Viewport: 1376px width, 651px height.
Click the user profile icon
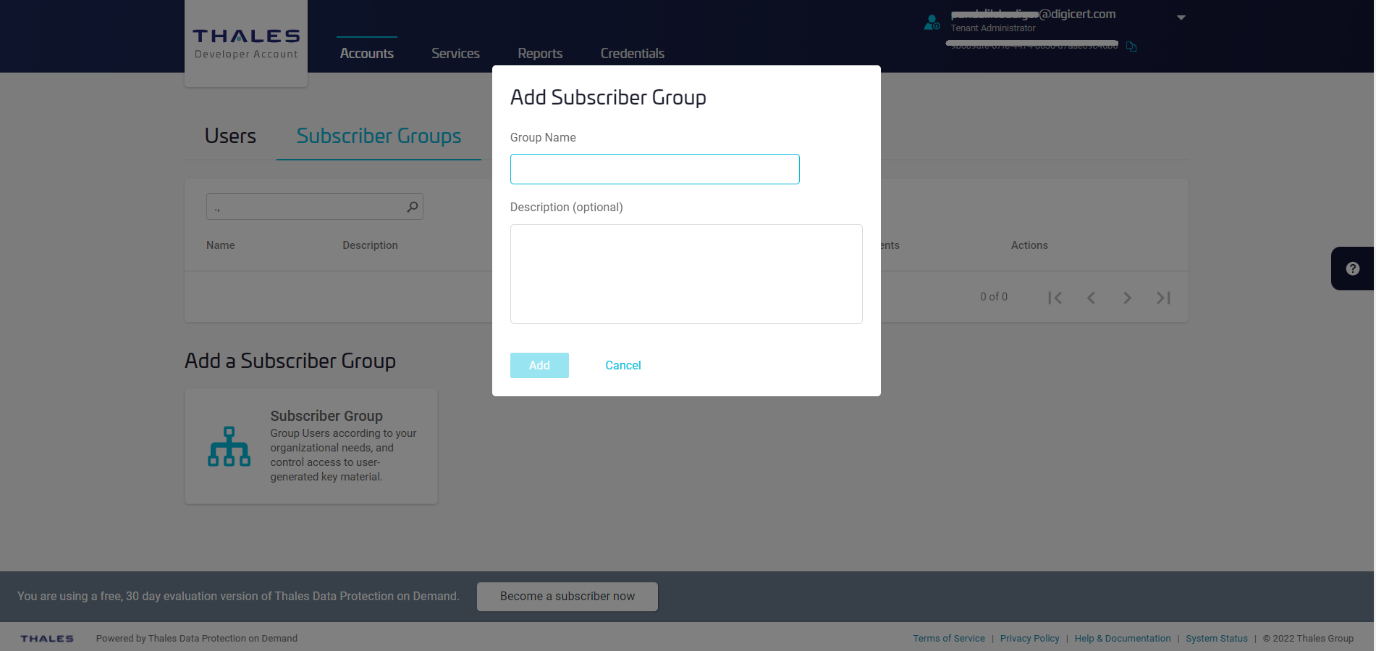tap(932, 22)
